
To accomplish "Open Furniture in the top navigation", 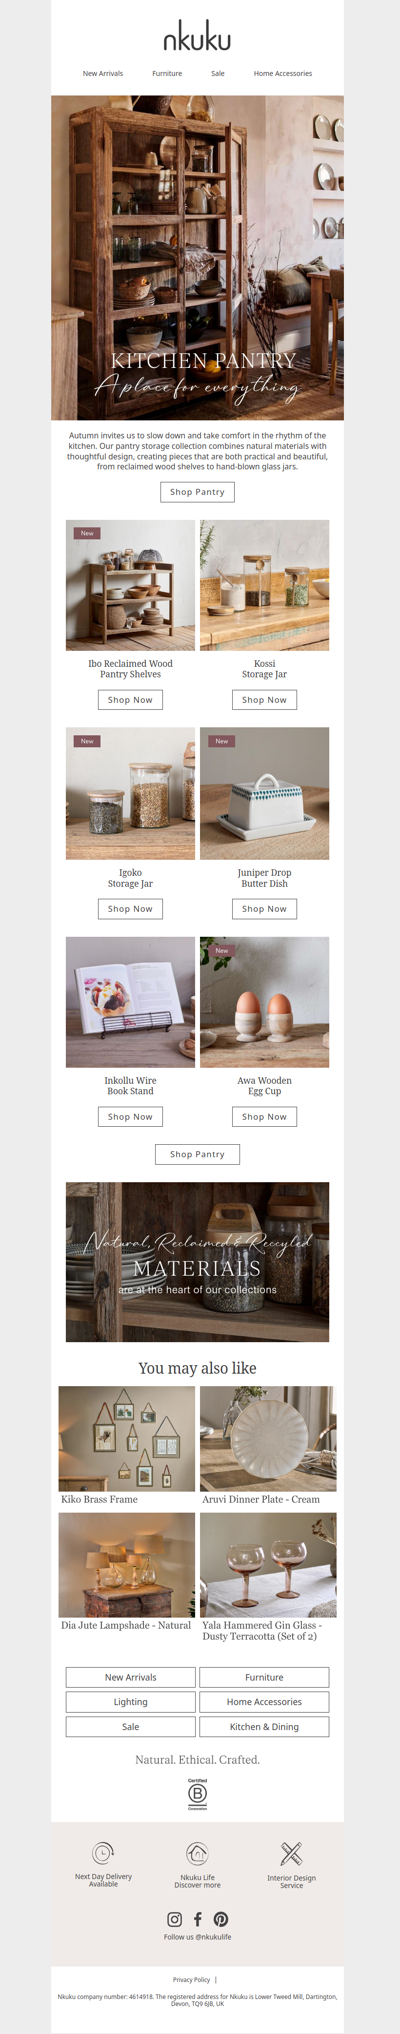I will (x=167, y=73).
